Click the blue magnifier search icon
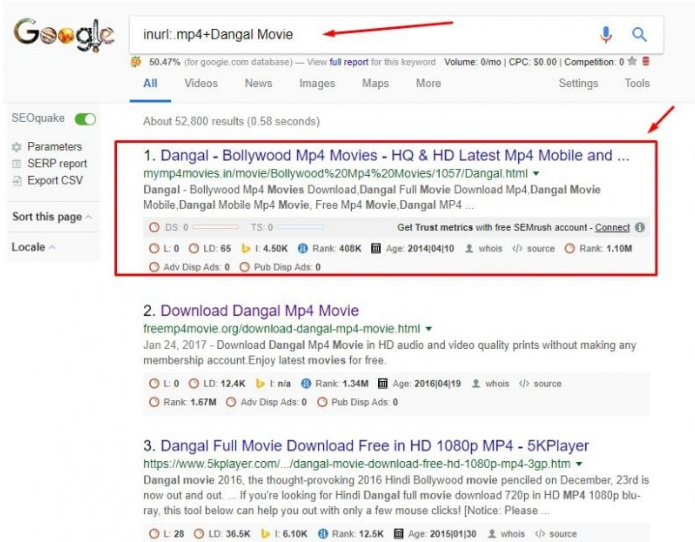The height and width of the screenshot is (542, 695). point(639,34)
